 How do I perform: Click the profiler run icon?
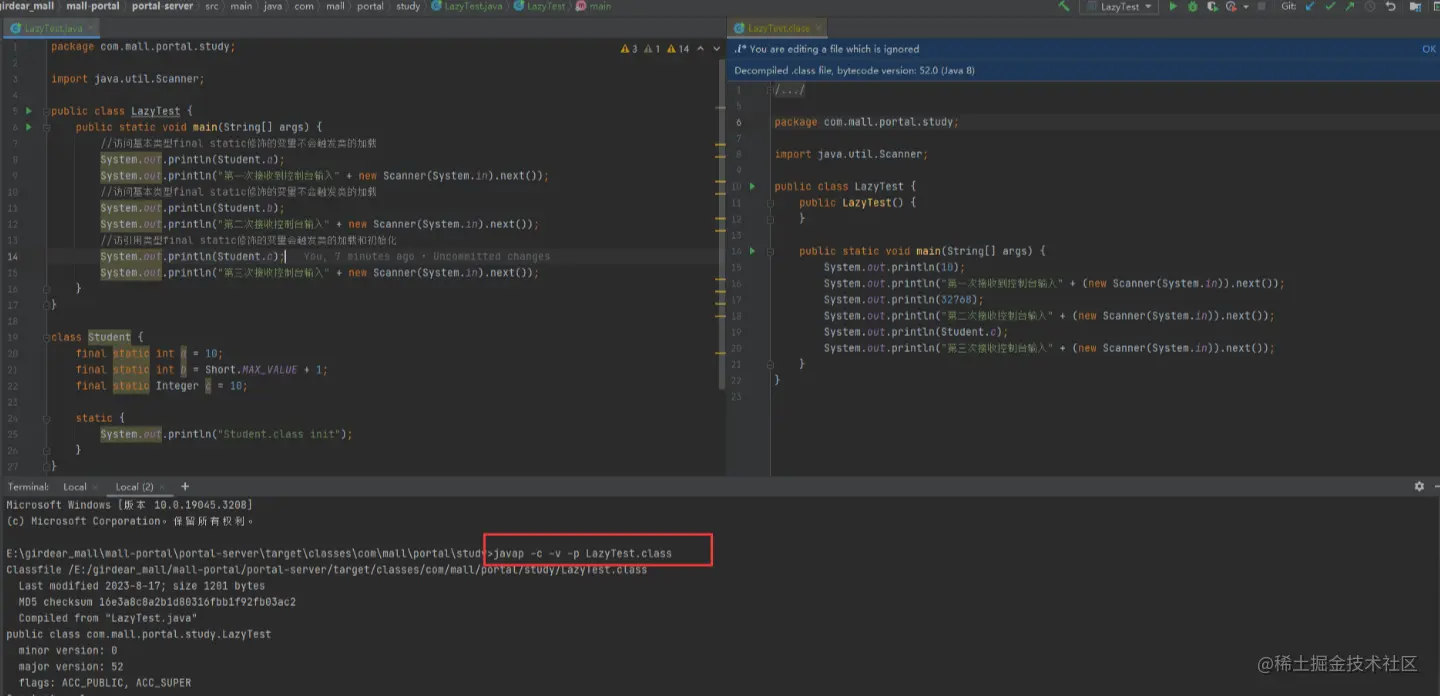click(1230, 6)
